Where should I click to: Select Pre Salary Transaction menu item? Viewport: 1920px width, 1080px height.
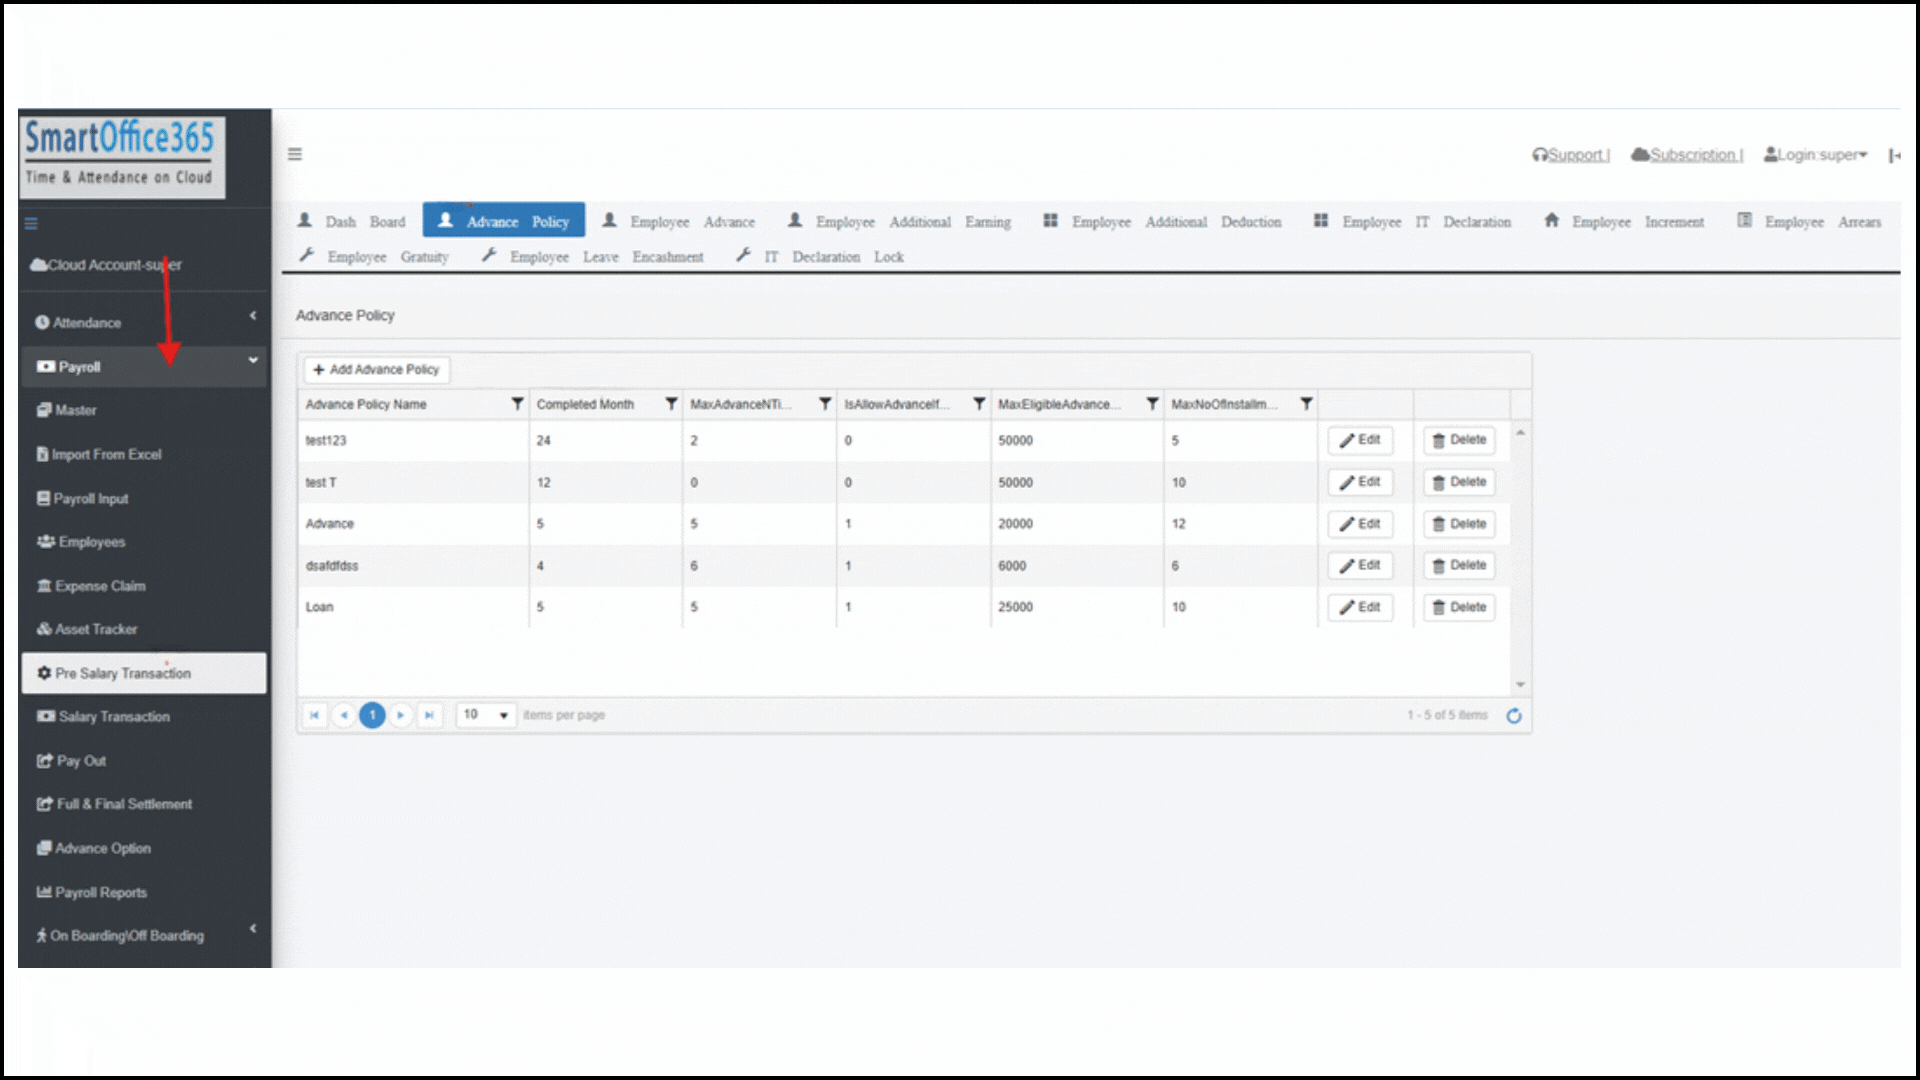[144, 673]
